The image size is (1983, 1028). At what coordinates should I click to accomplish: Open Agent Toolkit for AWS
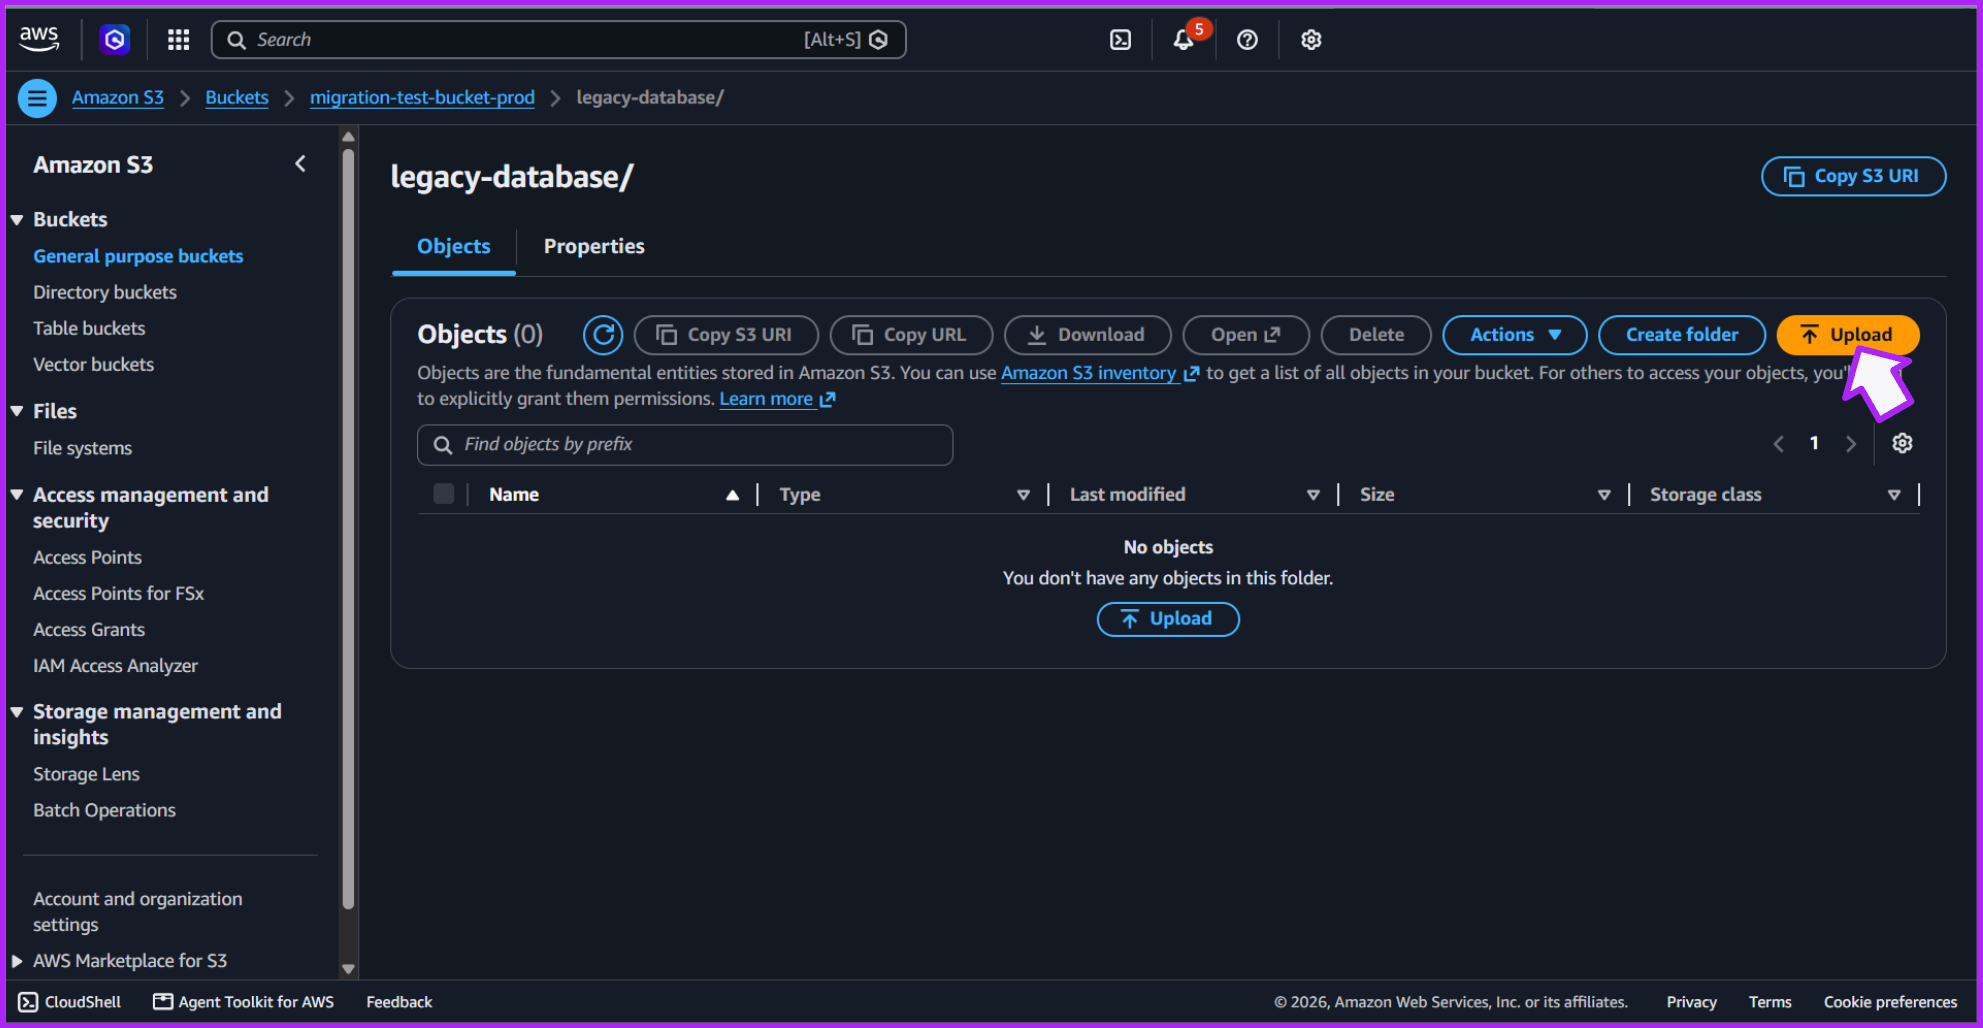click(x=244, y=1002)
